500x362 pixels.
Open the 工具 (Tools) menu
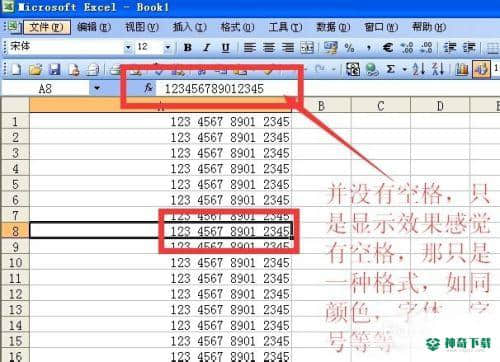(x=285, y=27)
